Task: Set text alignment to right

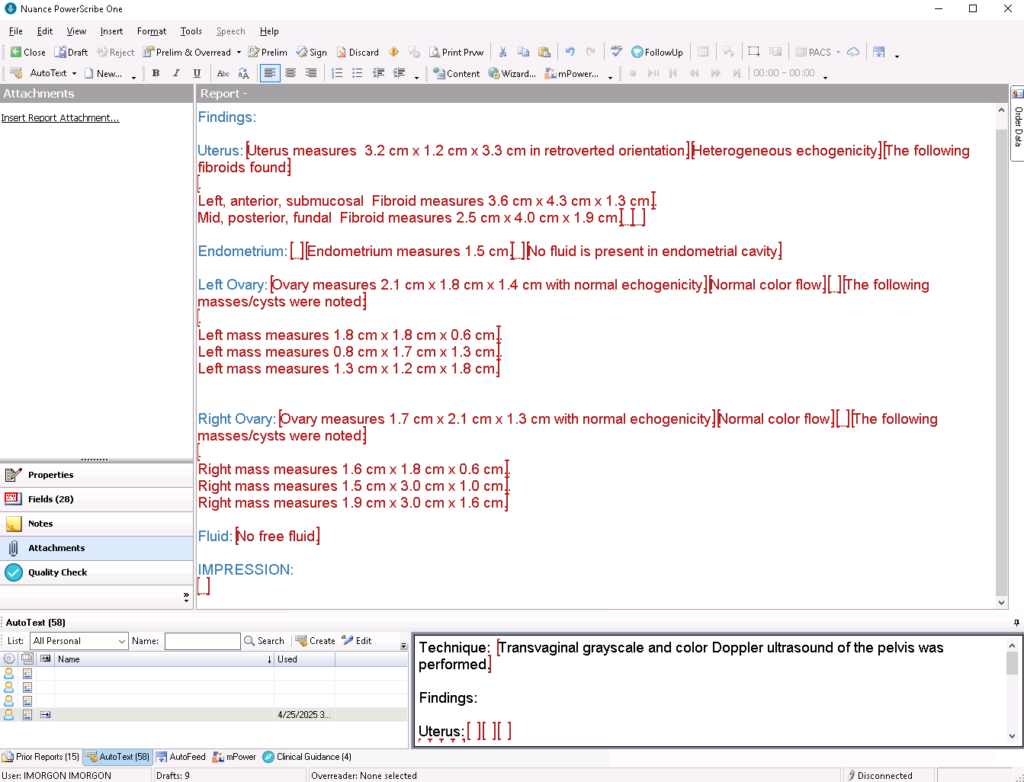Action: click(x=311, y=73)
